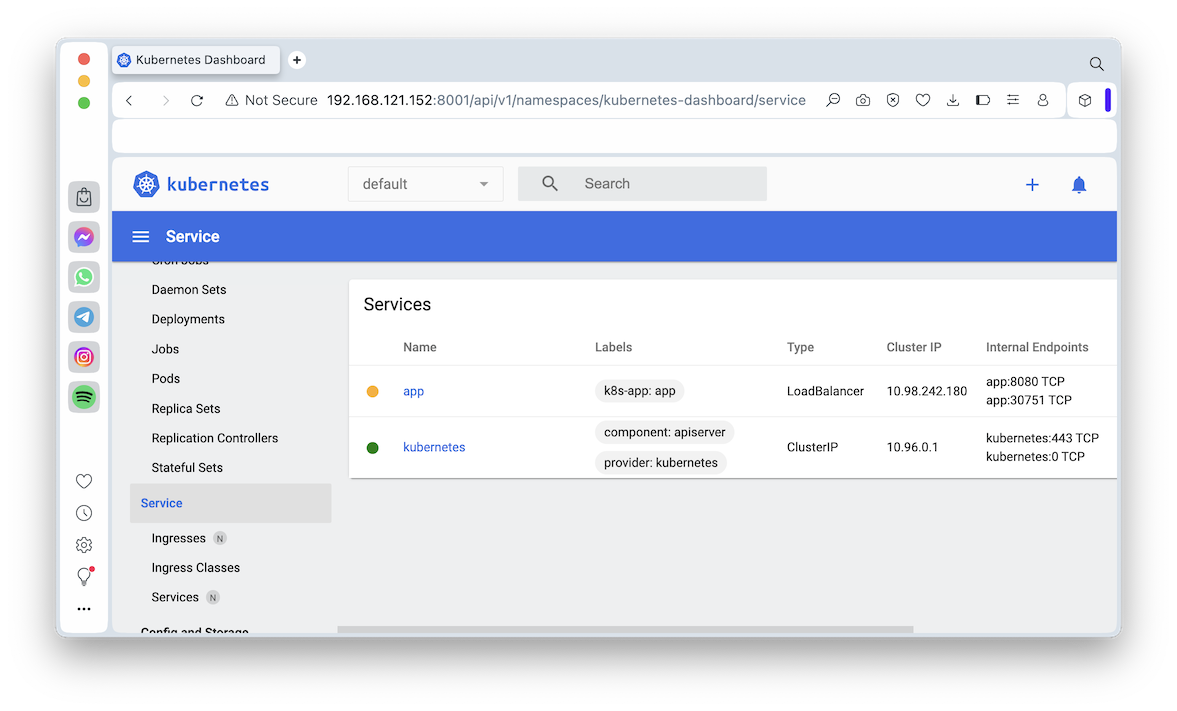Navigate to Replica Sets
The height and width of the screenshot is (711, 1177).
tap(185, 408)
